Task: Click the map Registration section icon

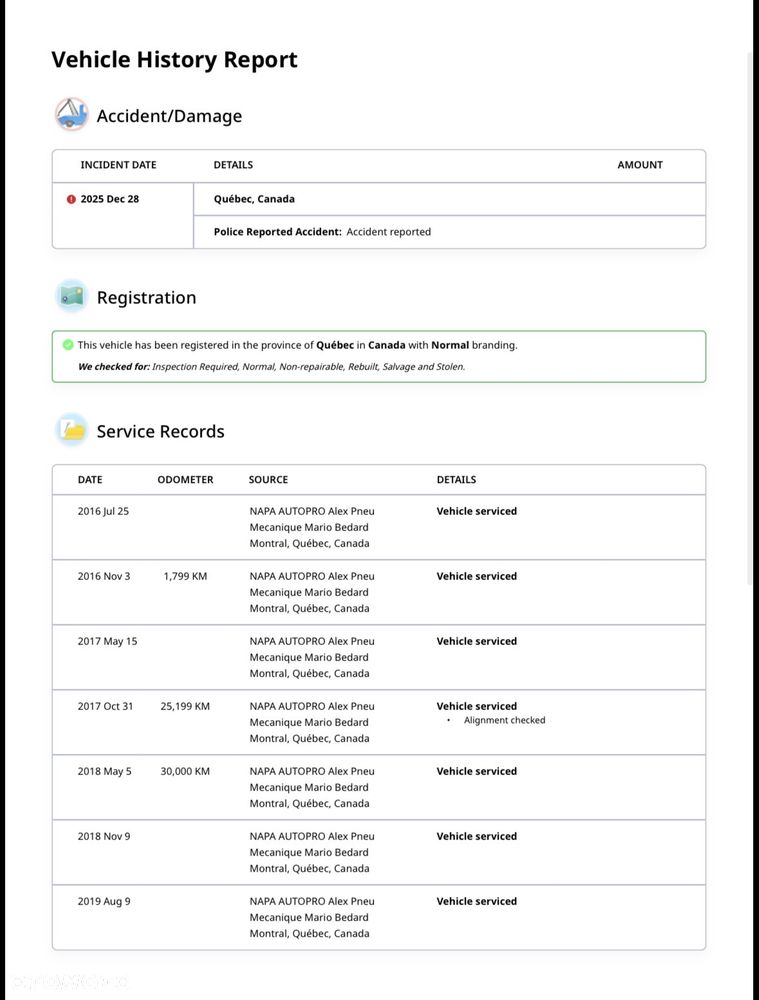Action: click(71, 296)
